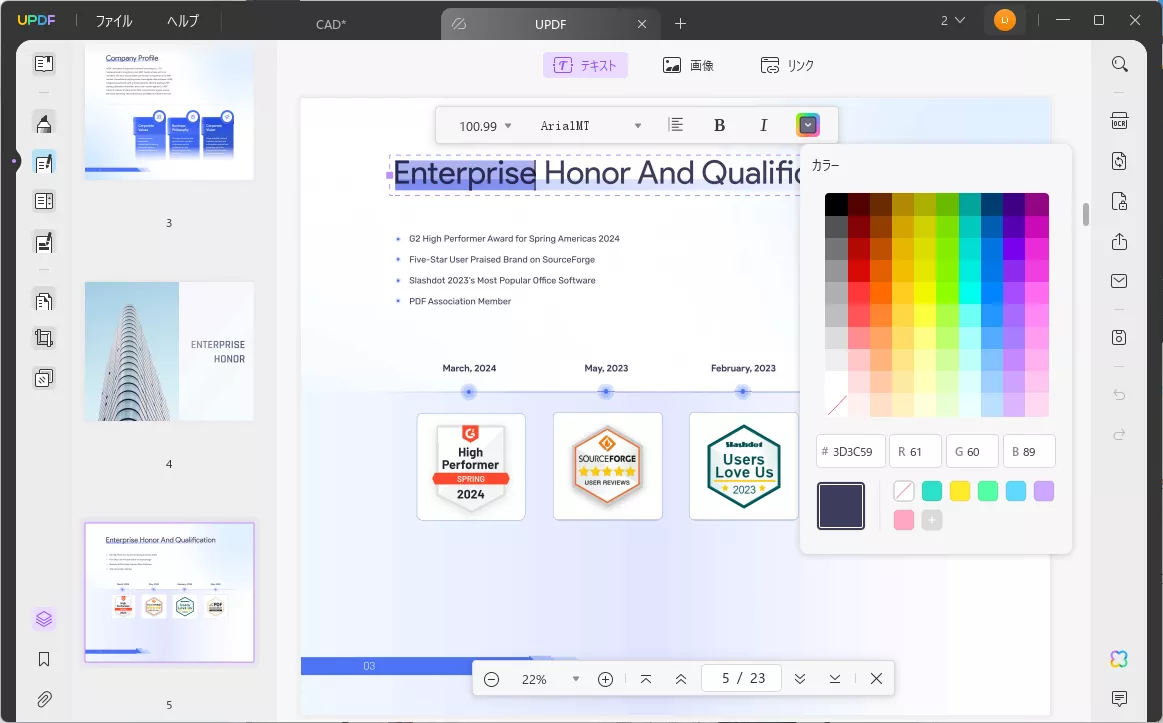The image size is (1163, 723).
Task: Switch to the CAD* tab
Action: pos(331,24)
